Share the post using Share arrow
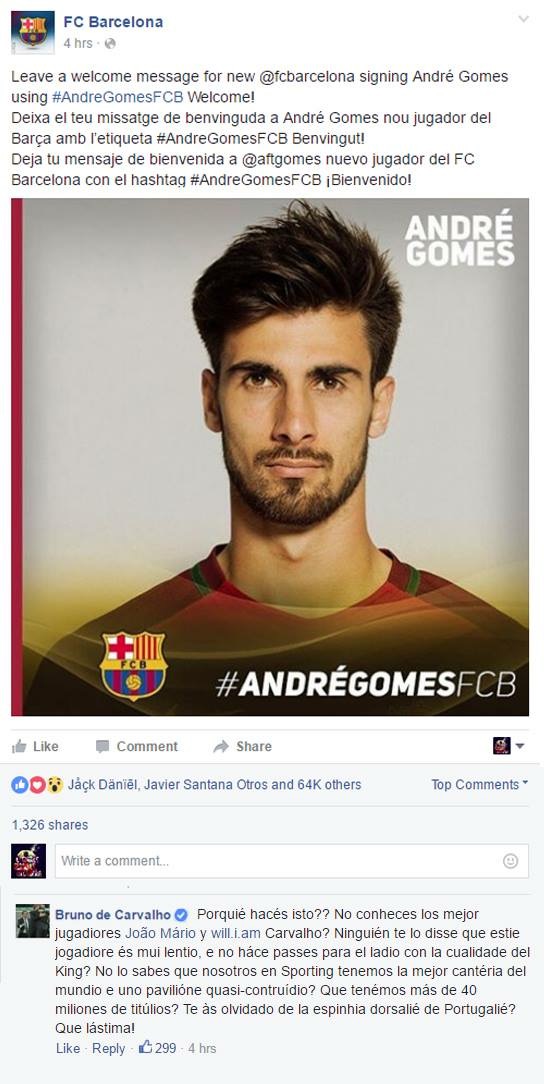Image resolution: width=544 pixels, height=1084 pixels. pyautogui.click(x=243, y=746)
